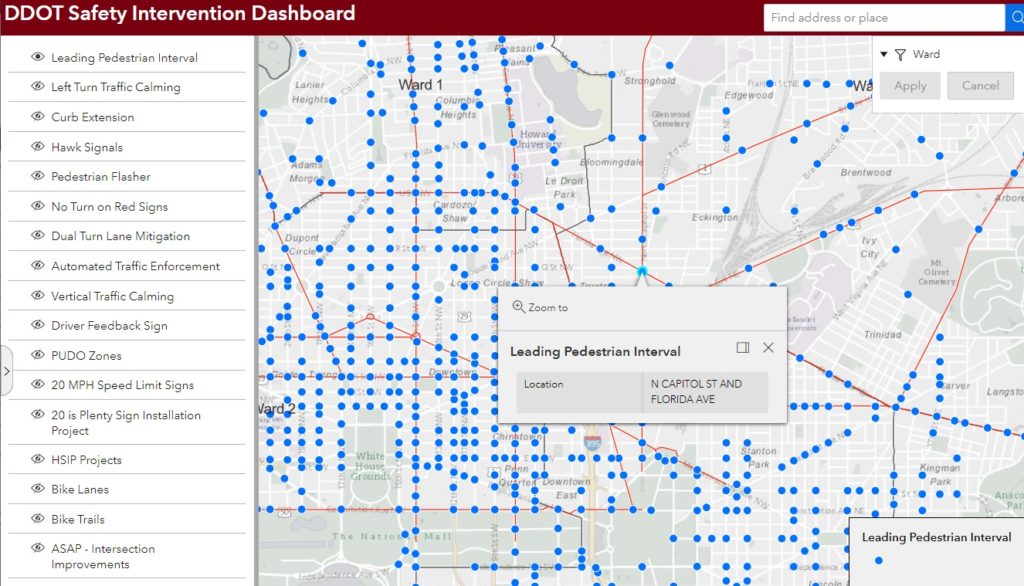Click the Zoom to magnifier icon in popup
1024x586 pixels.
519,306
